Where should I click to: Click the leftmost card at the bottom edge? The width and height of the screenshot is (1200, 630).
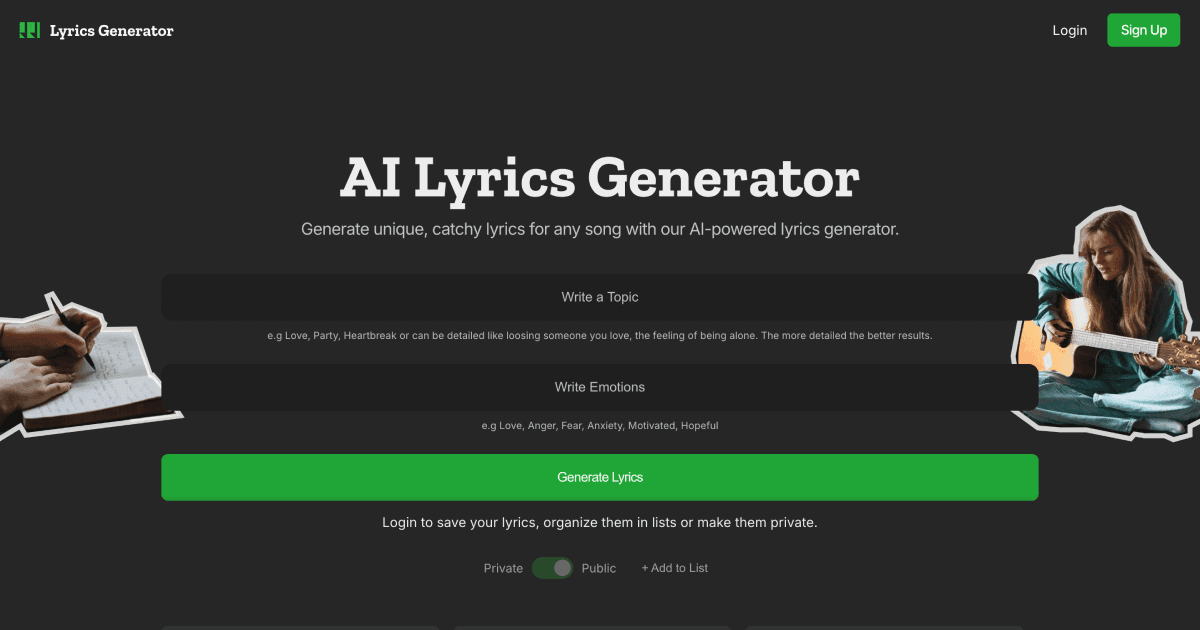coord(300,627)
